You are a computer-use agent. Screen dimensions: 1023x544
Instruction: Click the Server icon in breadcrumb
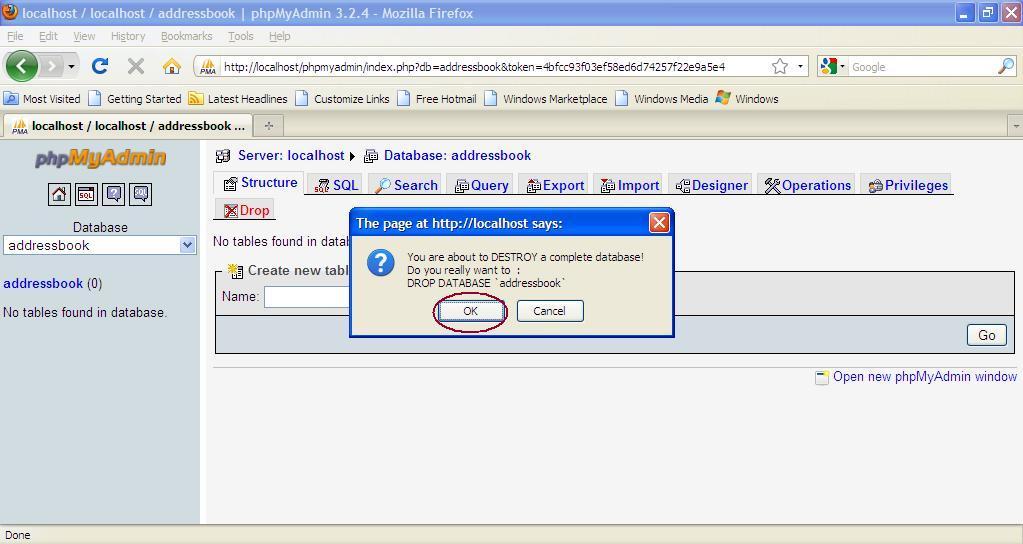coord(223,156)
